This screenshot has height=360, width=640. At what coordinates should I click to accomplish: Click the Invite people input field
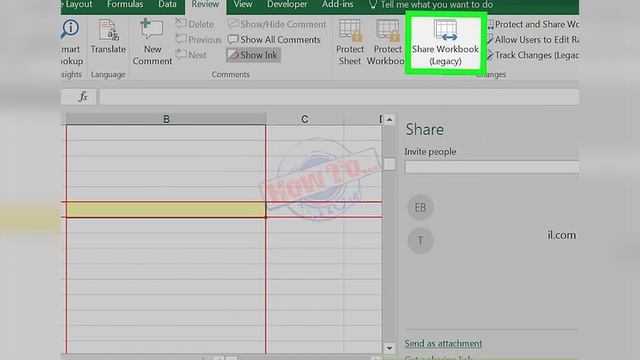click(x=492, y=167)
